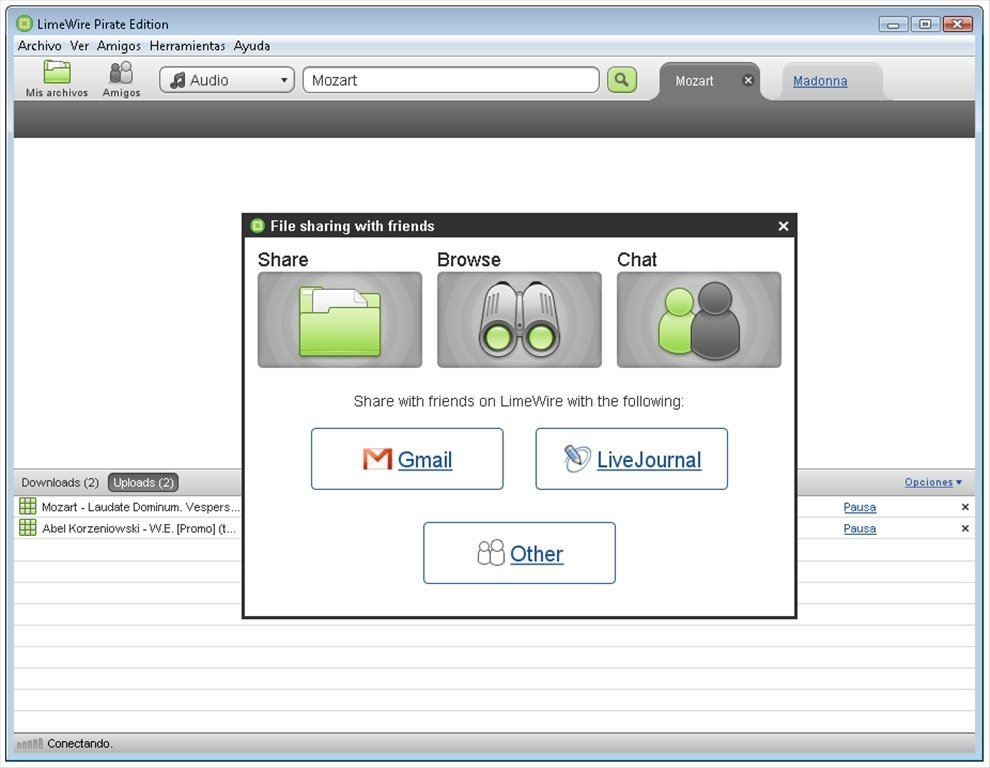Click the connection strength bars icon
The height and width of the screenshot is (768, 990).
click(x=30, y=744)
